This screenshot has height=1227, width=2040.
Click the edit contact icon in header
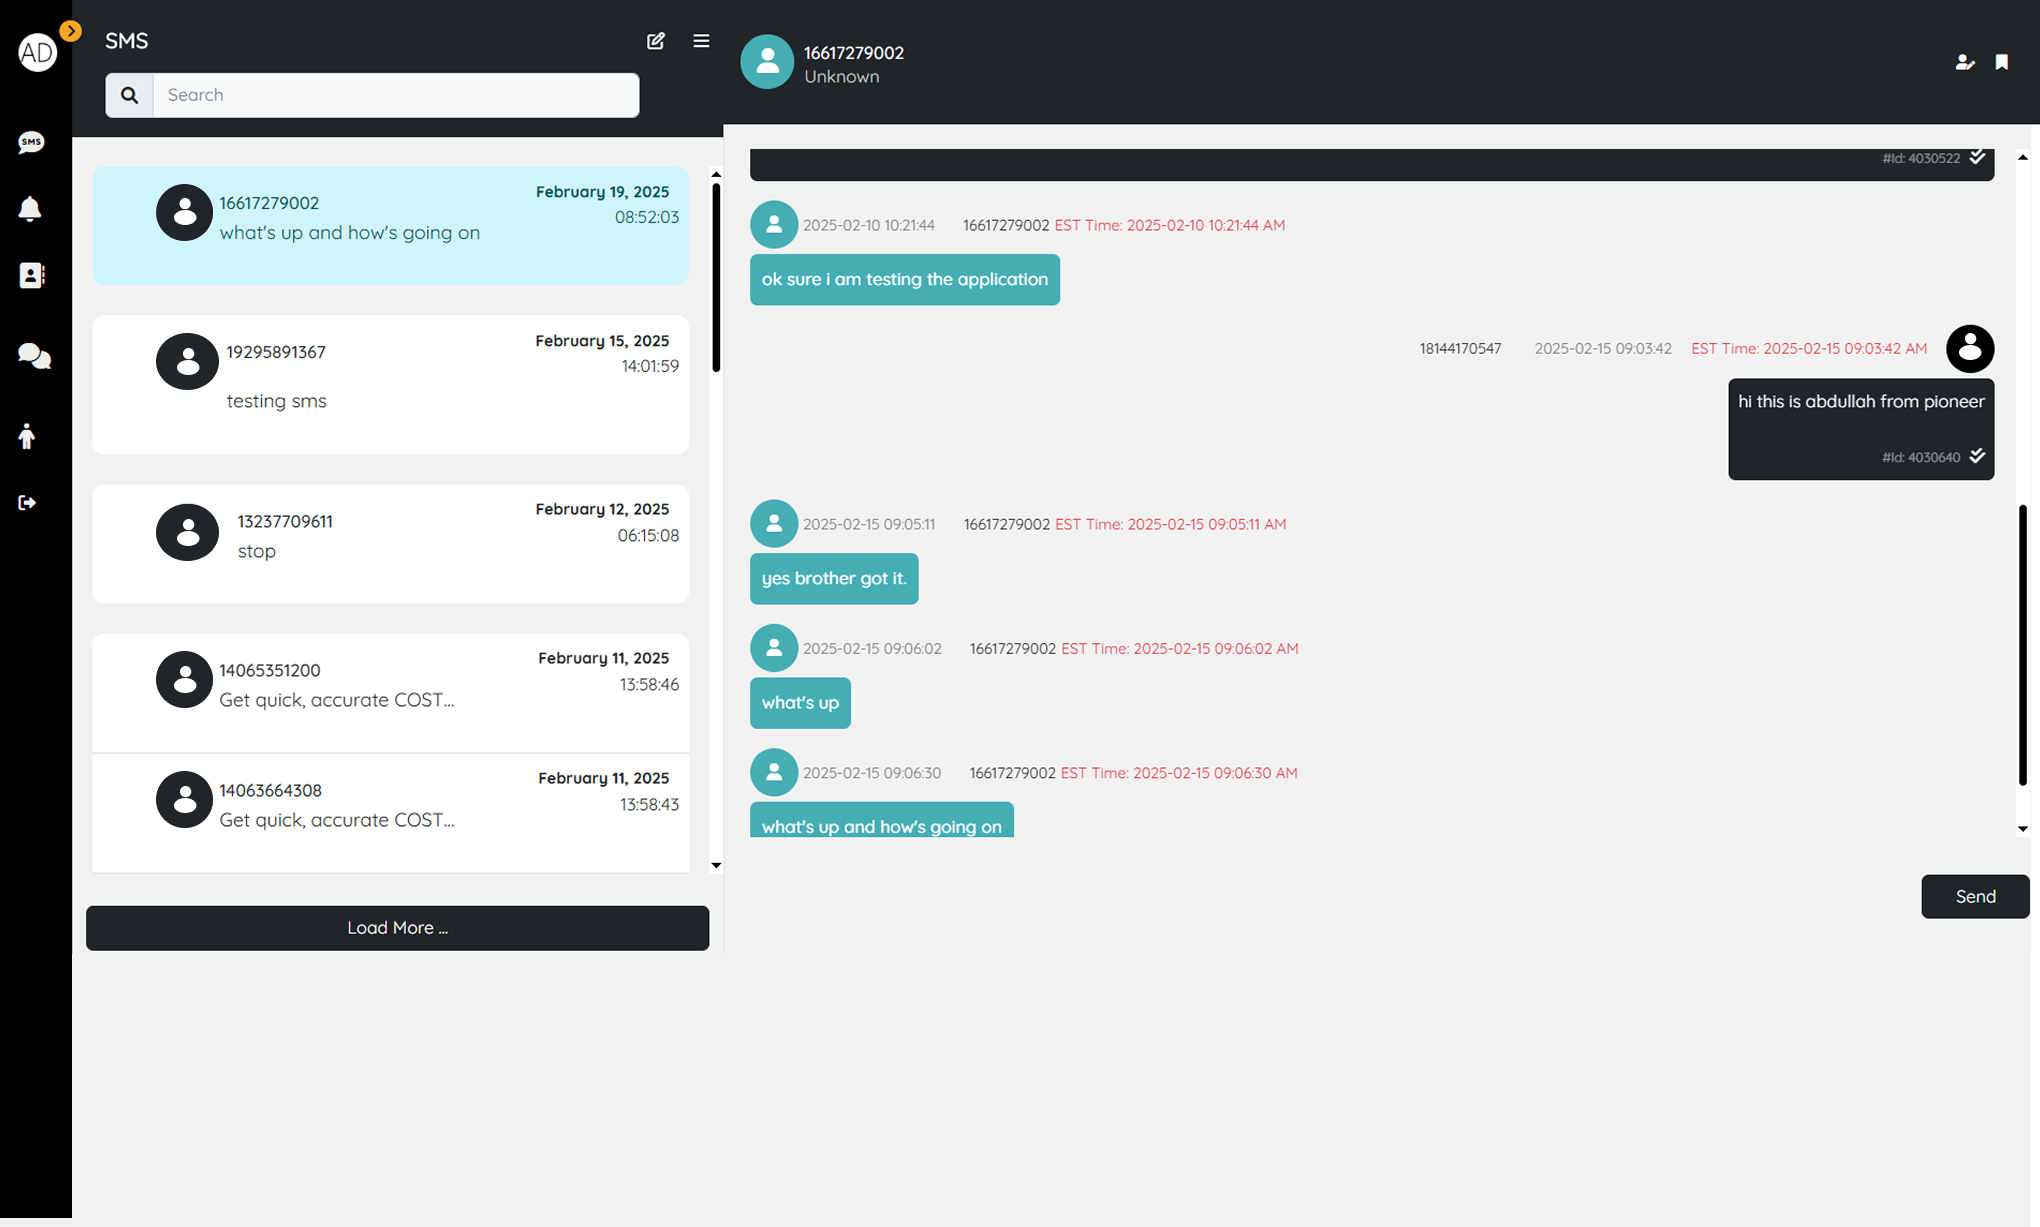pyautogui.click(x=1964, y=62)
